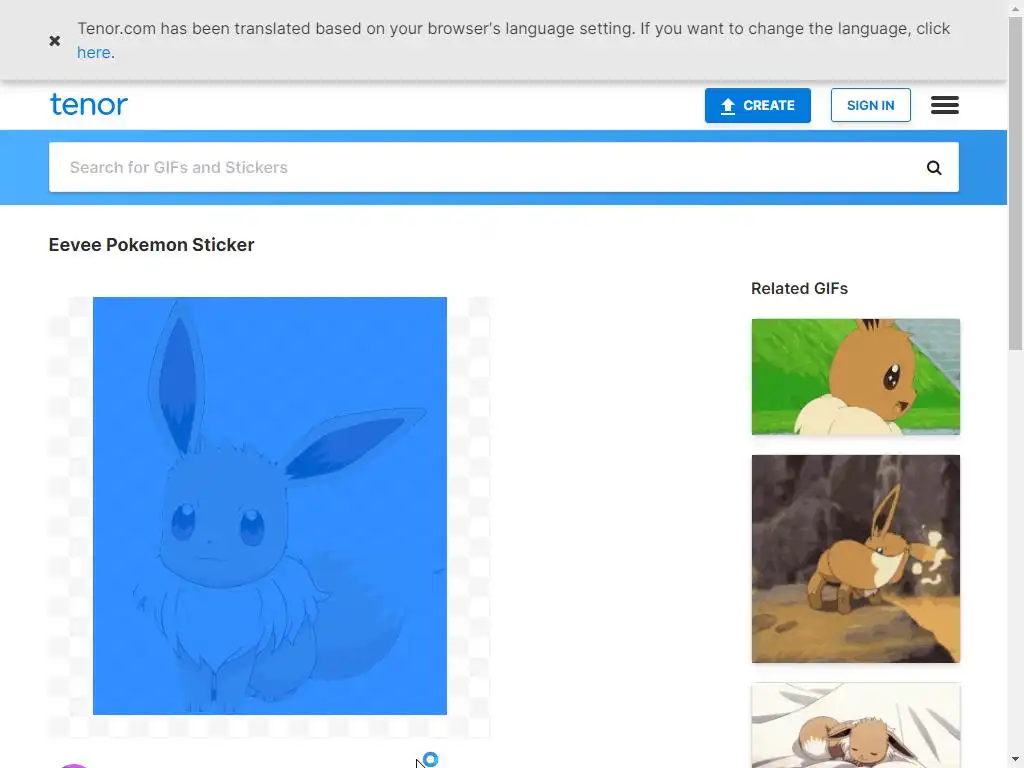Image resolution: width=1024 pixels, height=768 pixels.
Task: Open the hamburger menu
Action: point(945,105)
